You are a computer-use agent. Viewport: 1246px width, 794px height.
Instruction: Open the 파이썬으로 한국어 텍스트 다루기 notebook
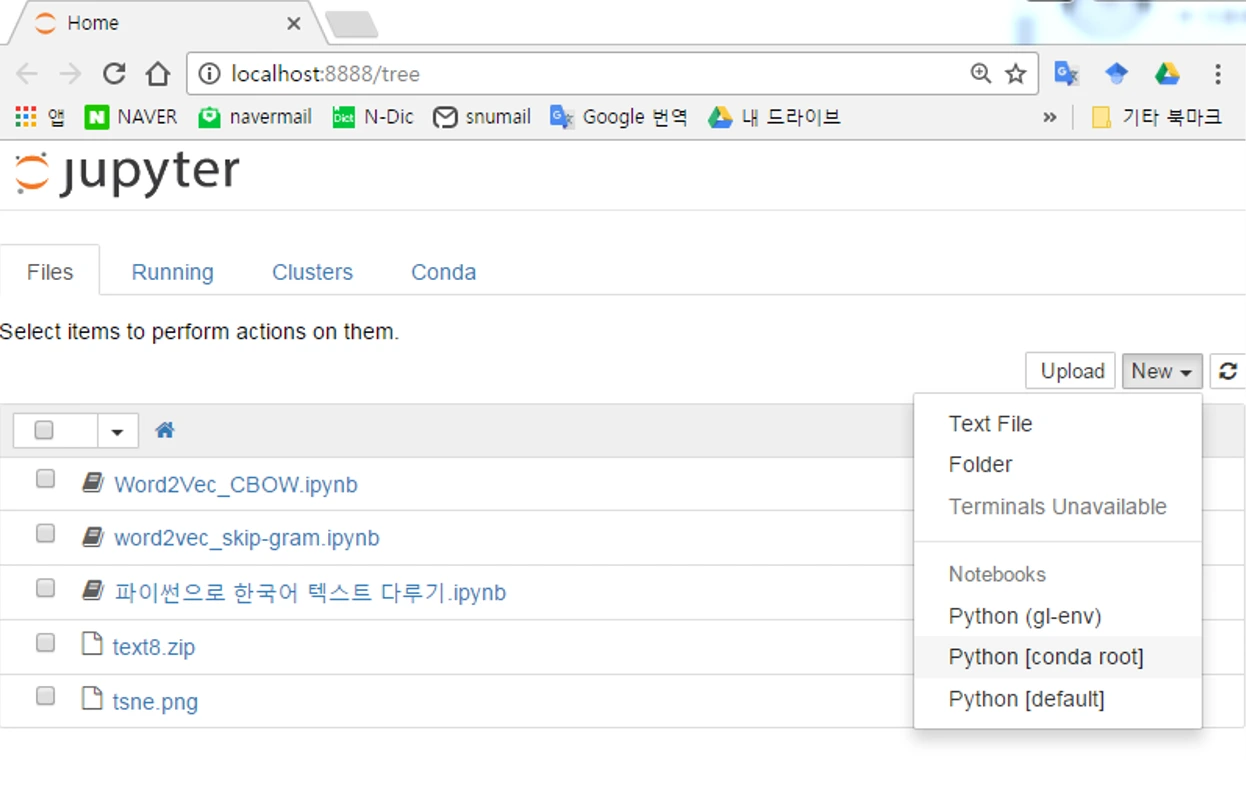point(310,592)
